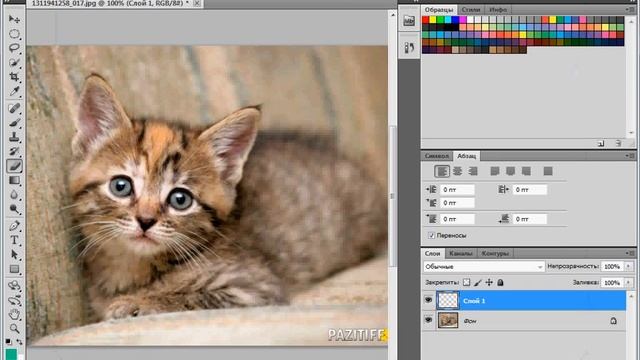Click the Непрозрачность 100% value field
640x360 pixels.
tap(612, 266)
